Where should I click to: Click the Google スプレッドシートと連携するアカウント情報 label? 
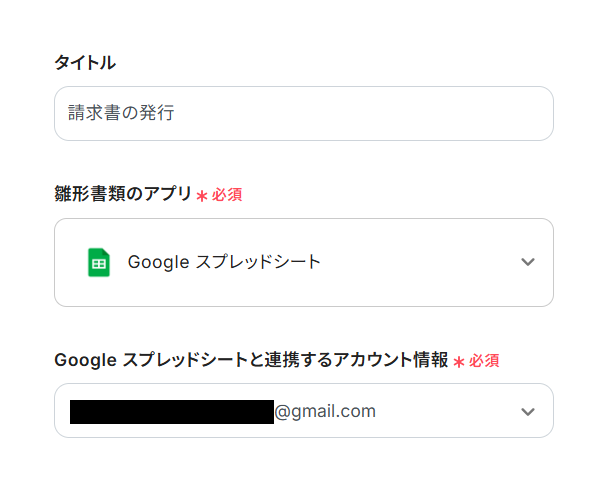(x=251, y=360)
